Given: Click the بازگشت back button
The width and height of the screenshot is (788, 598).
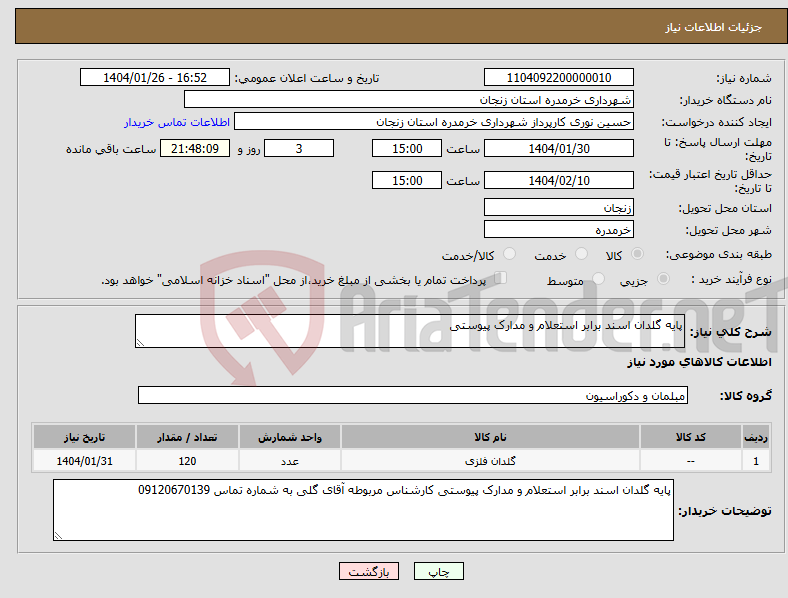Looking at the screenshot, I should click(x=369, y=571).
